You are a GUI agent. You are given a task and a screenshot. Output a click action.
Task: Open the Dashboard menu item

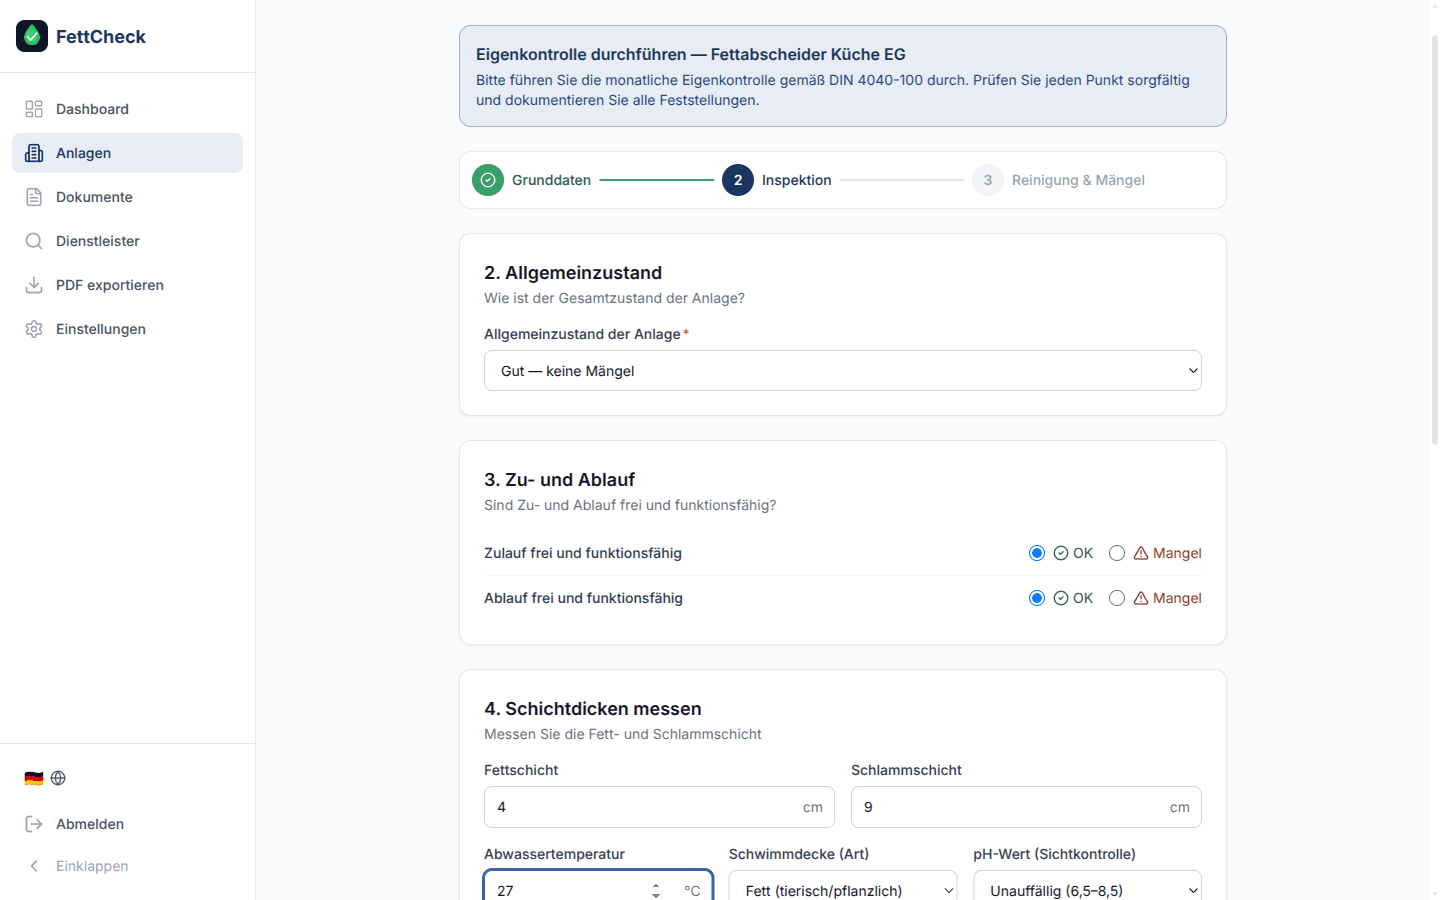(x=127, y=109)
